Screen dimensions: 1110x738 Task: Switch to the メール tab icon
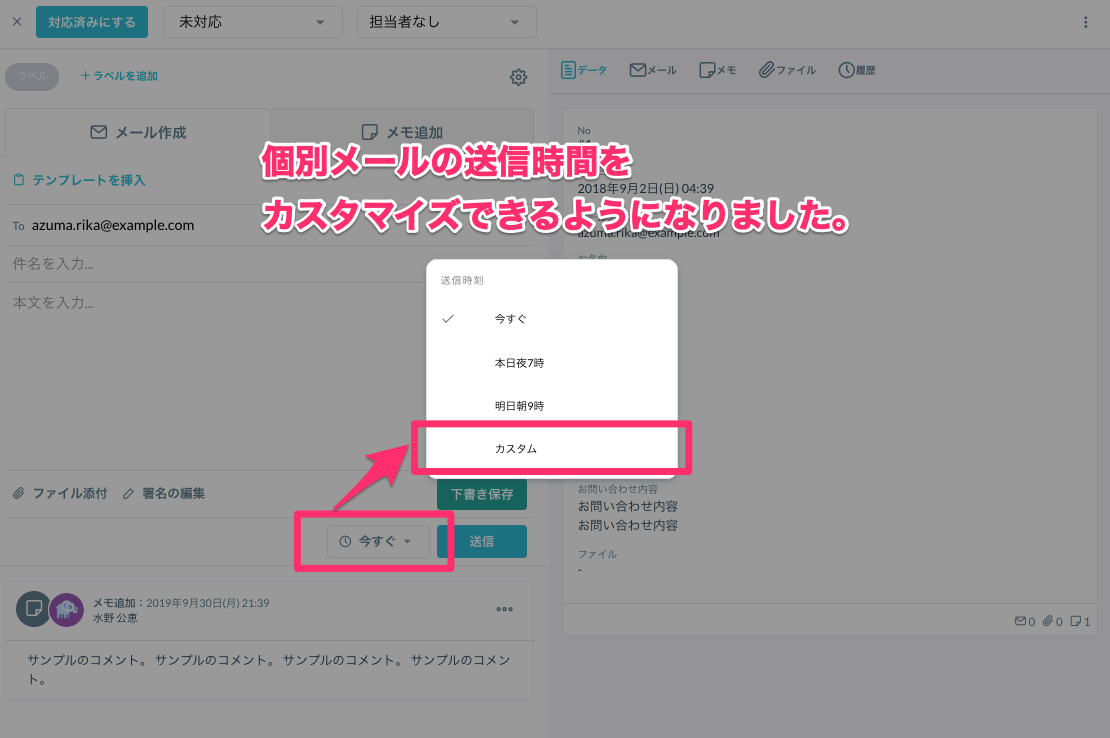click(x=652, y=70)
